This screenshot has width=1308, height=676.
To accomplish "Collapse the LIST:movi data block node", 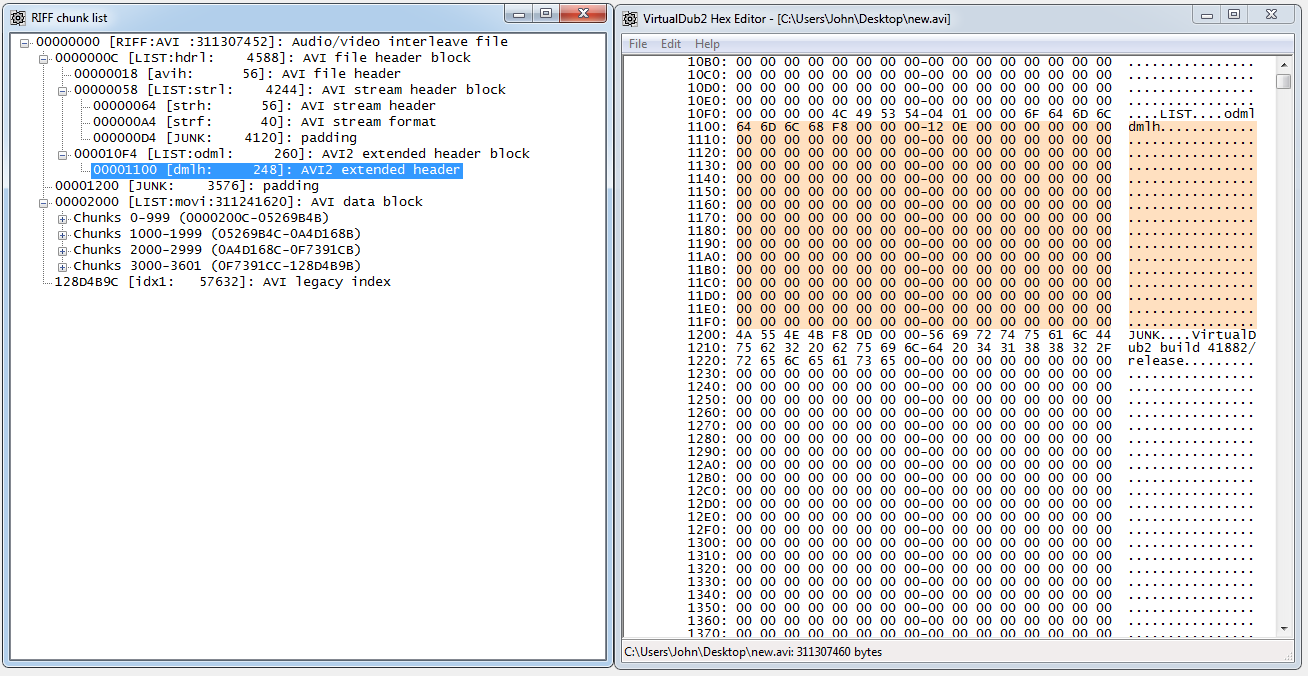I will pos(44,202).
